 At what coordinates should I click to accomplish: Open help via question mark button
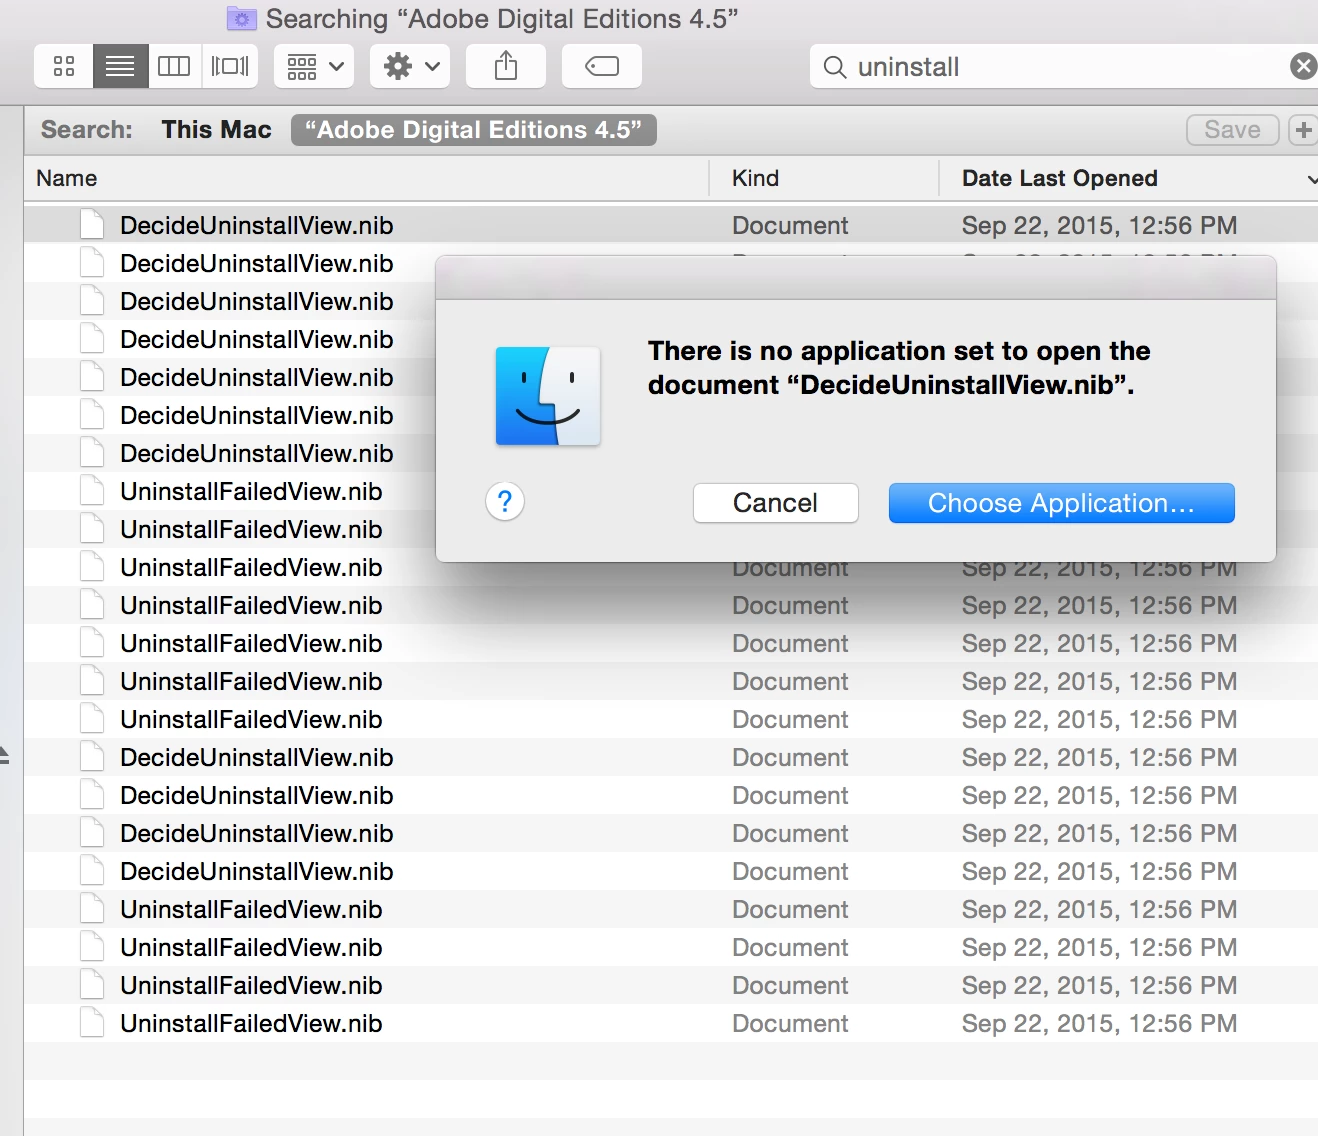[505, 501]
